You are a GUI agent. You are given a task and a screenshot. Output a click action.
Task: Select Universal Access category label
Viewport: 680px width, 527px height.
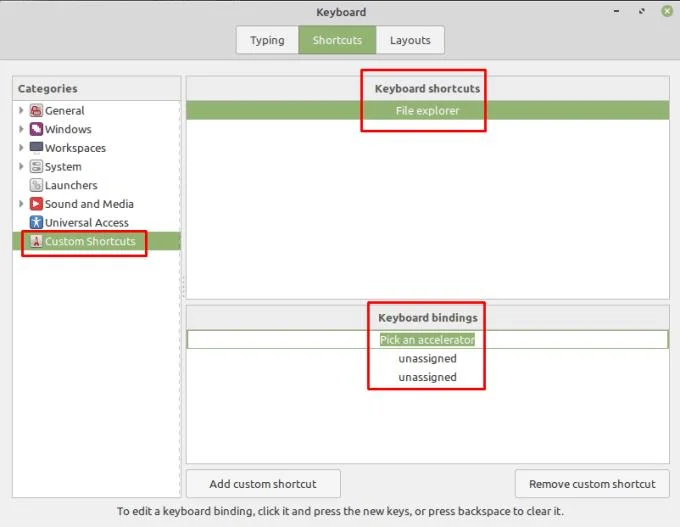tap(87, 223)
